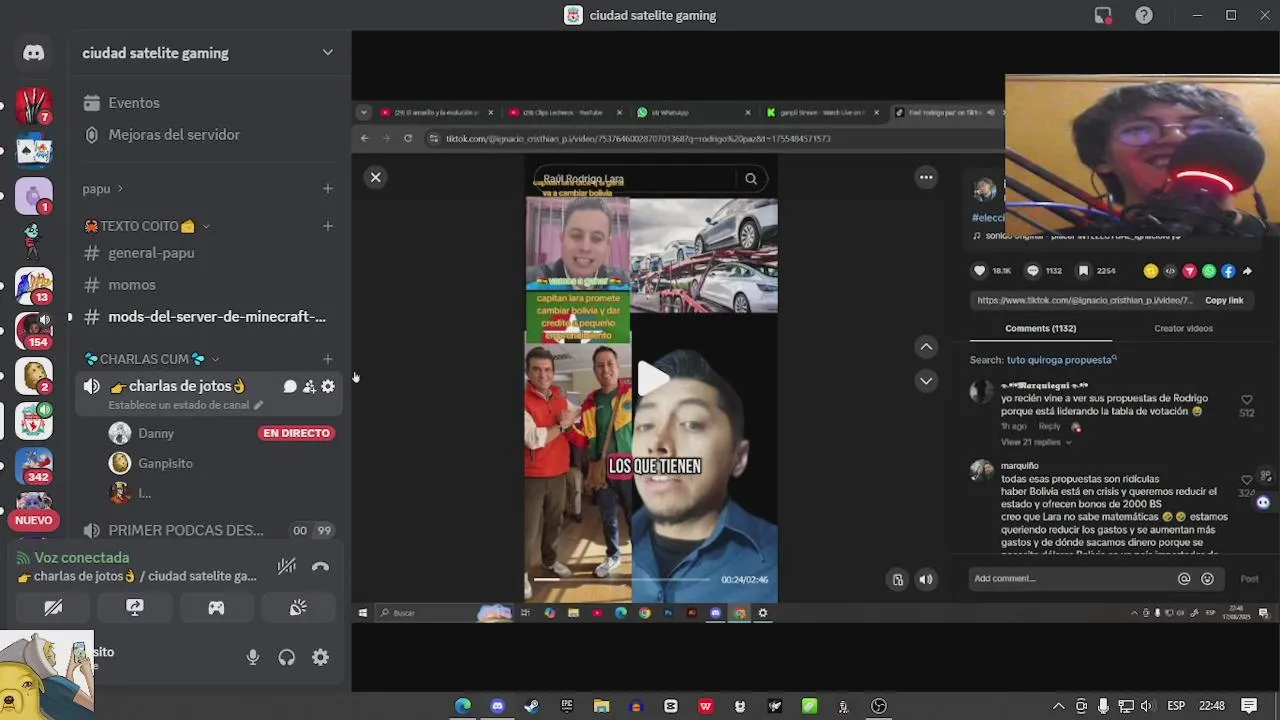Select user Ganpisito in voice channel
The image size is (1280, 720).
(165, 463)
